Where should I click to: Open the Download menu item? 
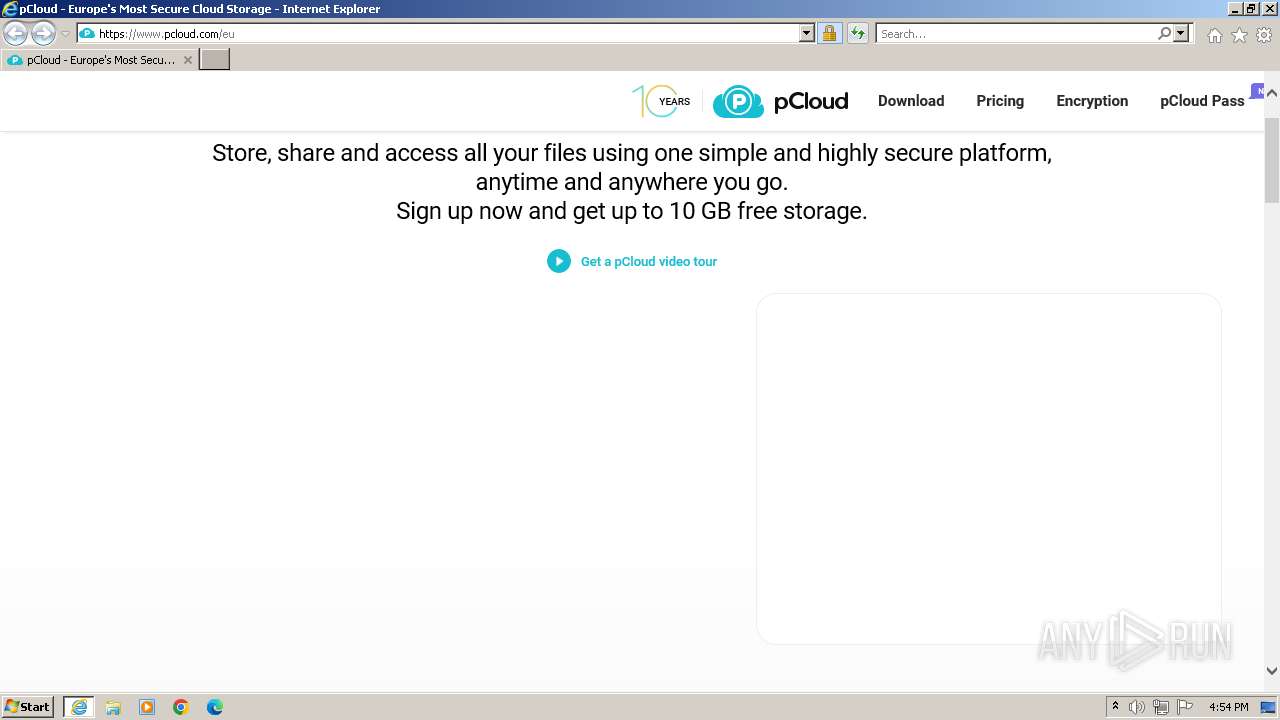pos(911,101)
